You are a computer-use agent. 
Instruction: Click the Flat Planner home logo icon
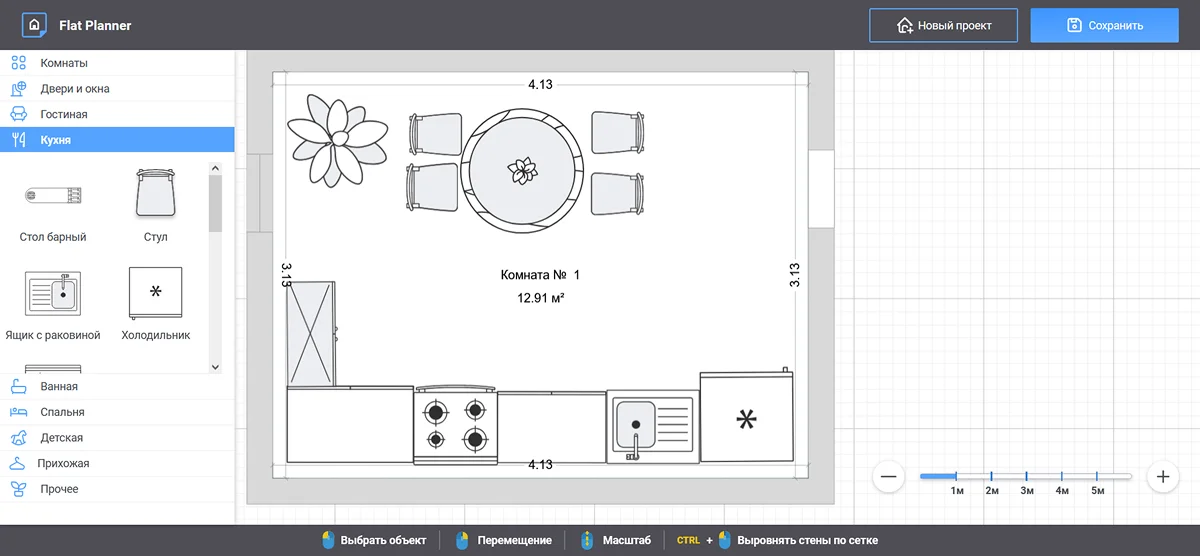point(35,25)
